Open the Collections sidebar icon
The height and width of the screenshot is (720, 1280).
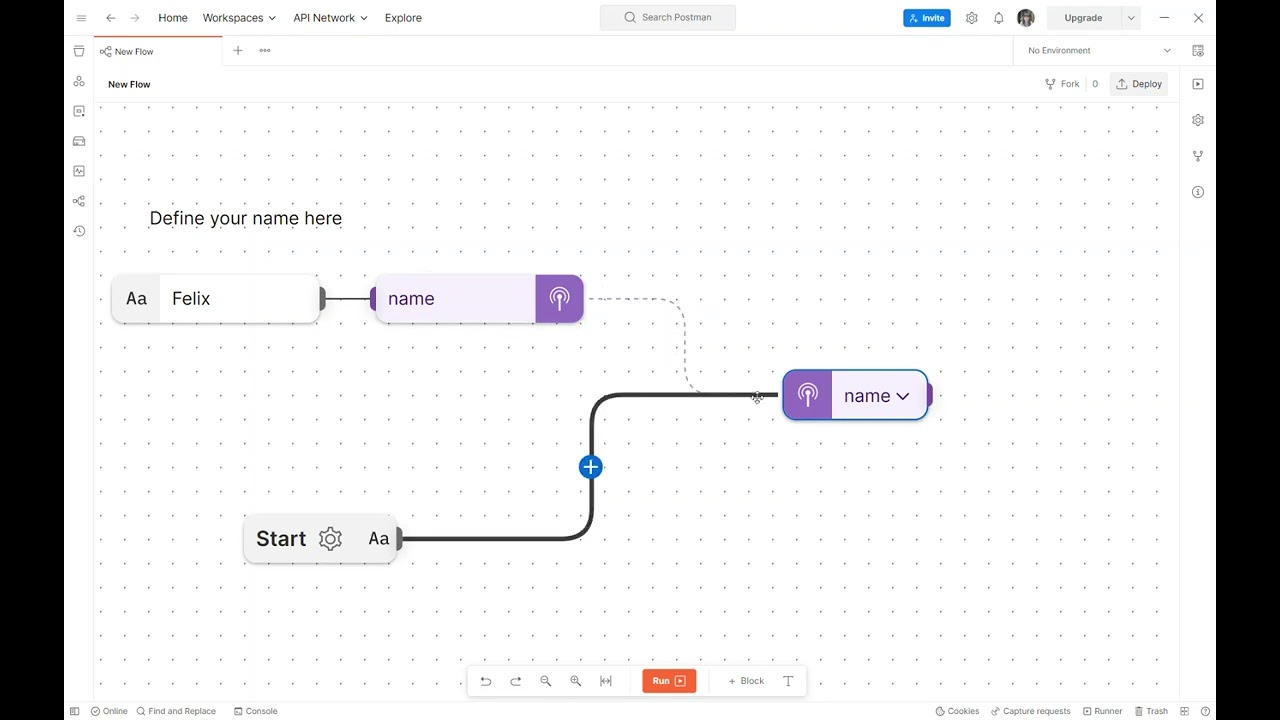point(79,51)
